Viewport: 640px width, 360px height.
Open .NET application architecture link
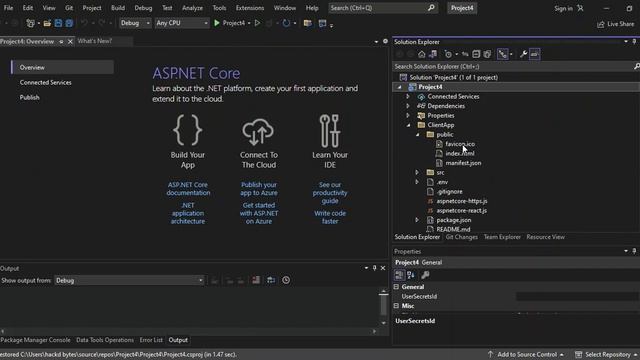(x=188, y=213)
